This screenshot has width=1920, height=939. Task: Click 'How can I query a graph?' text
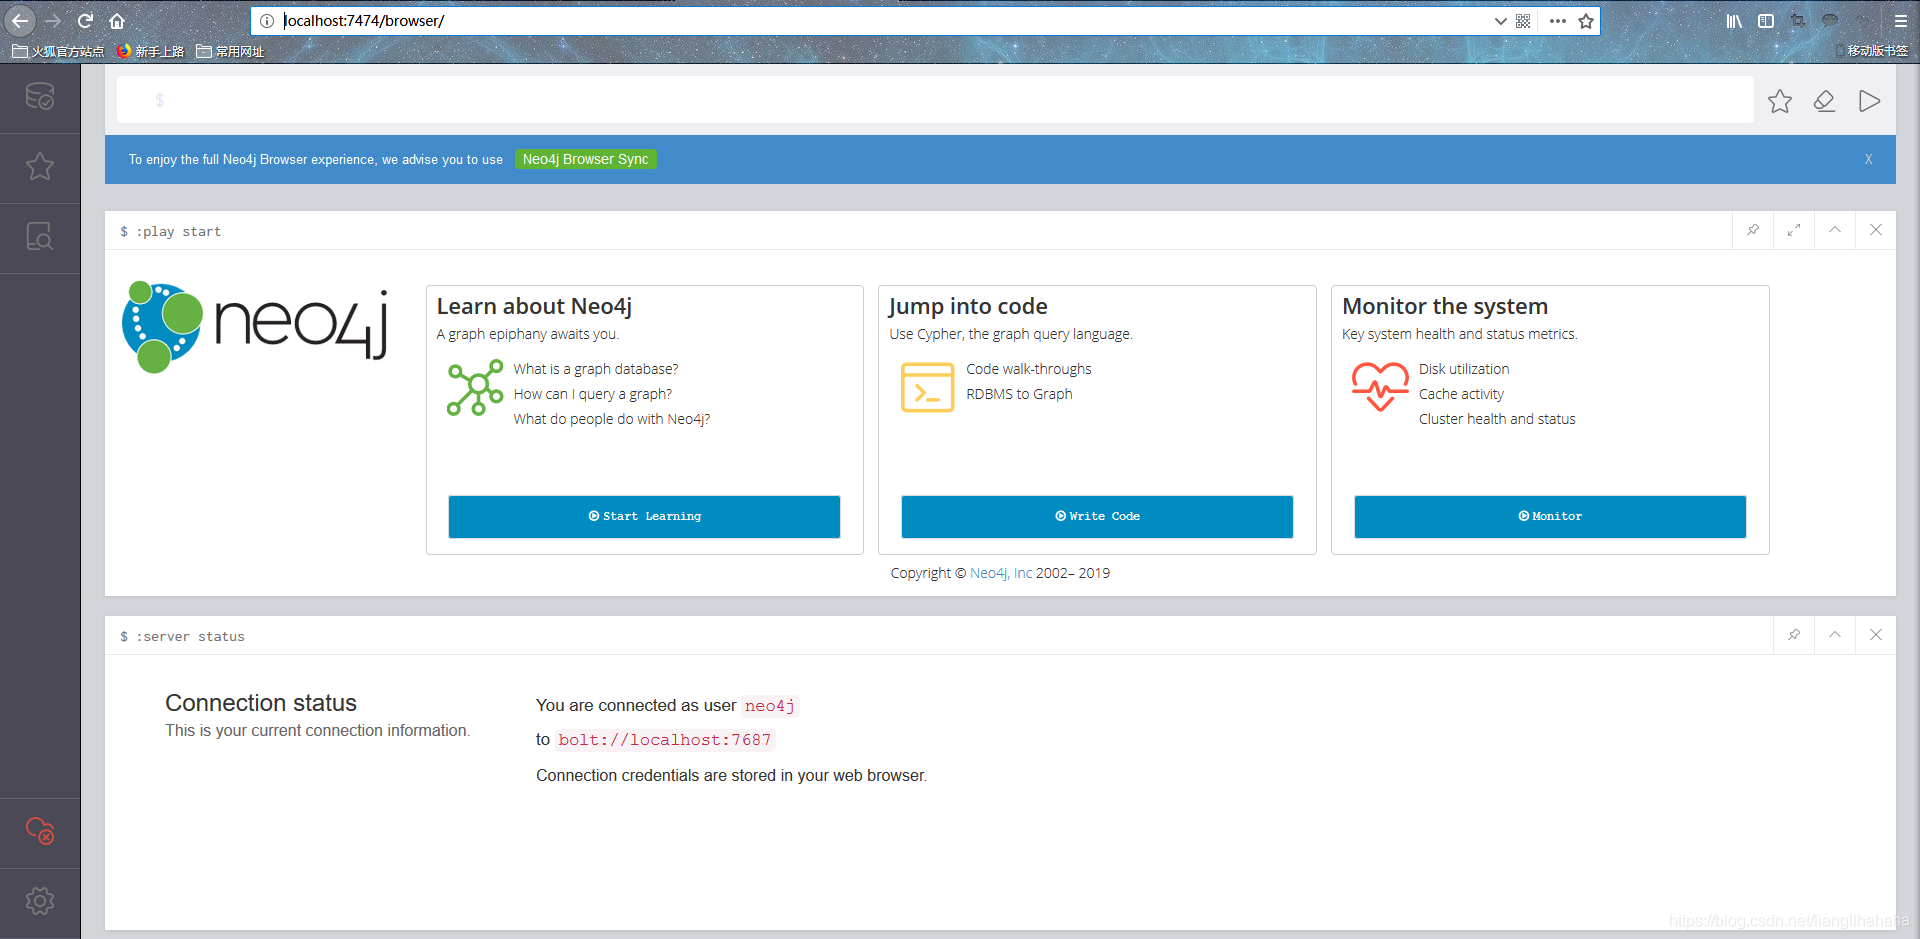pos(593,394)
